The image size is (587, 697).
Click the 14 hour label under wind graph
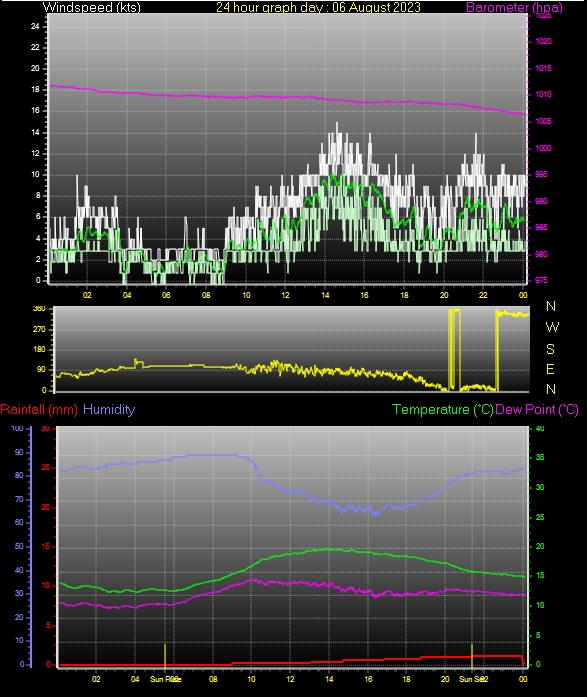pos(325,295)
